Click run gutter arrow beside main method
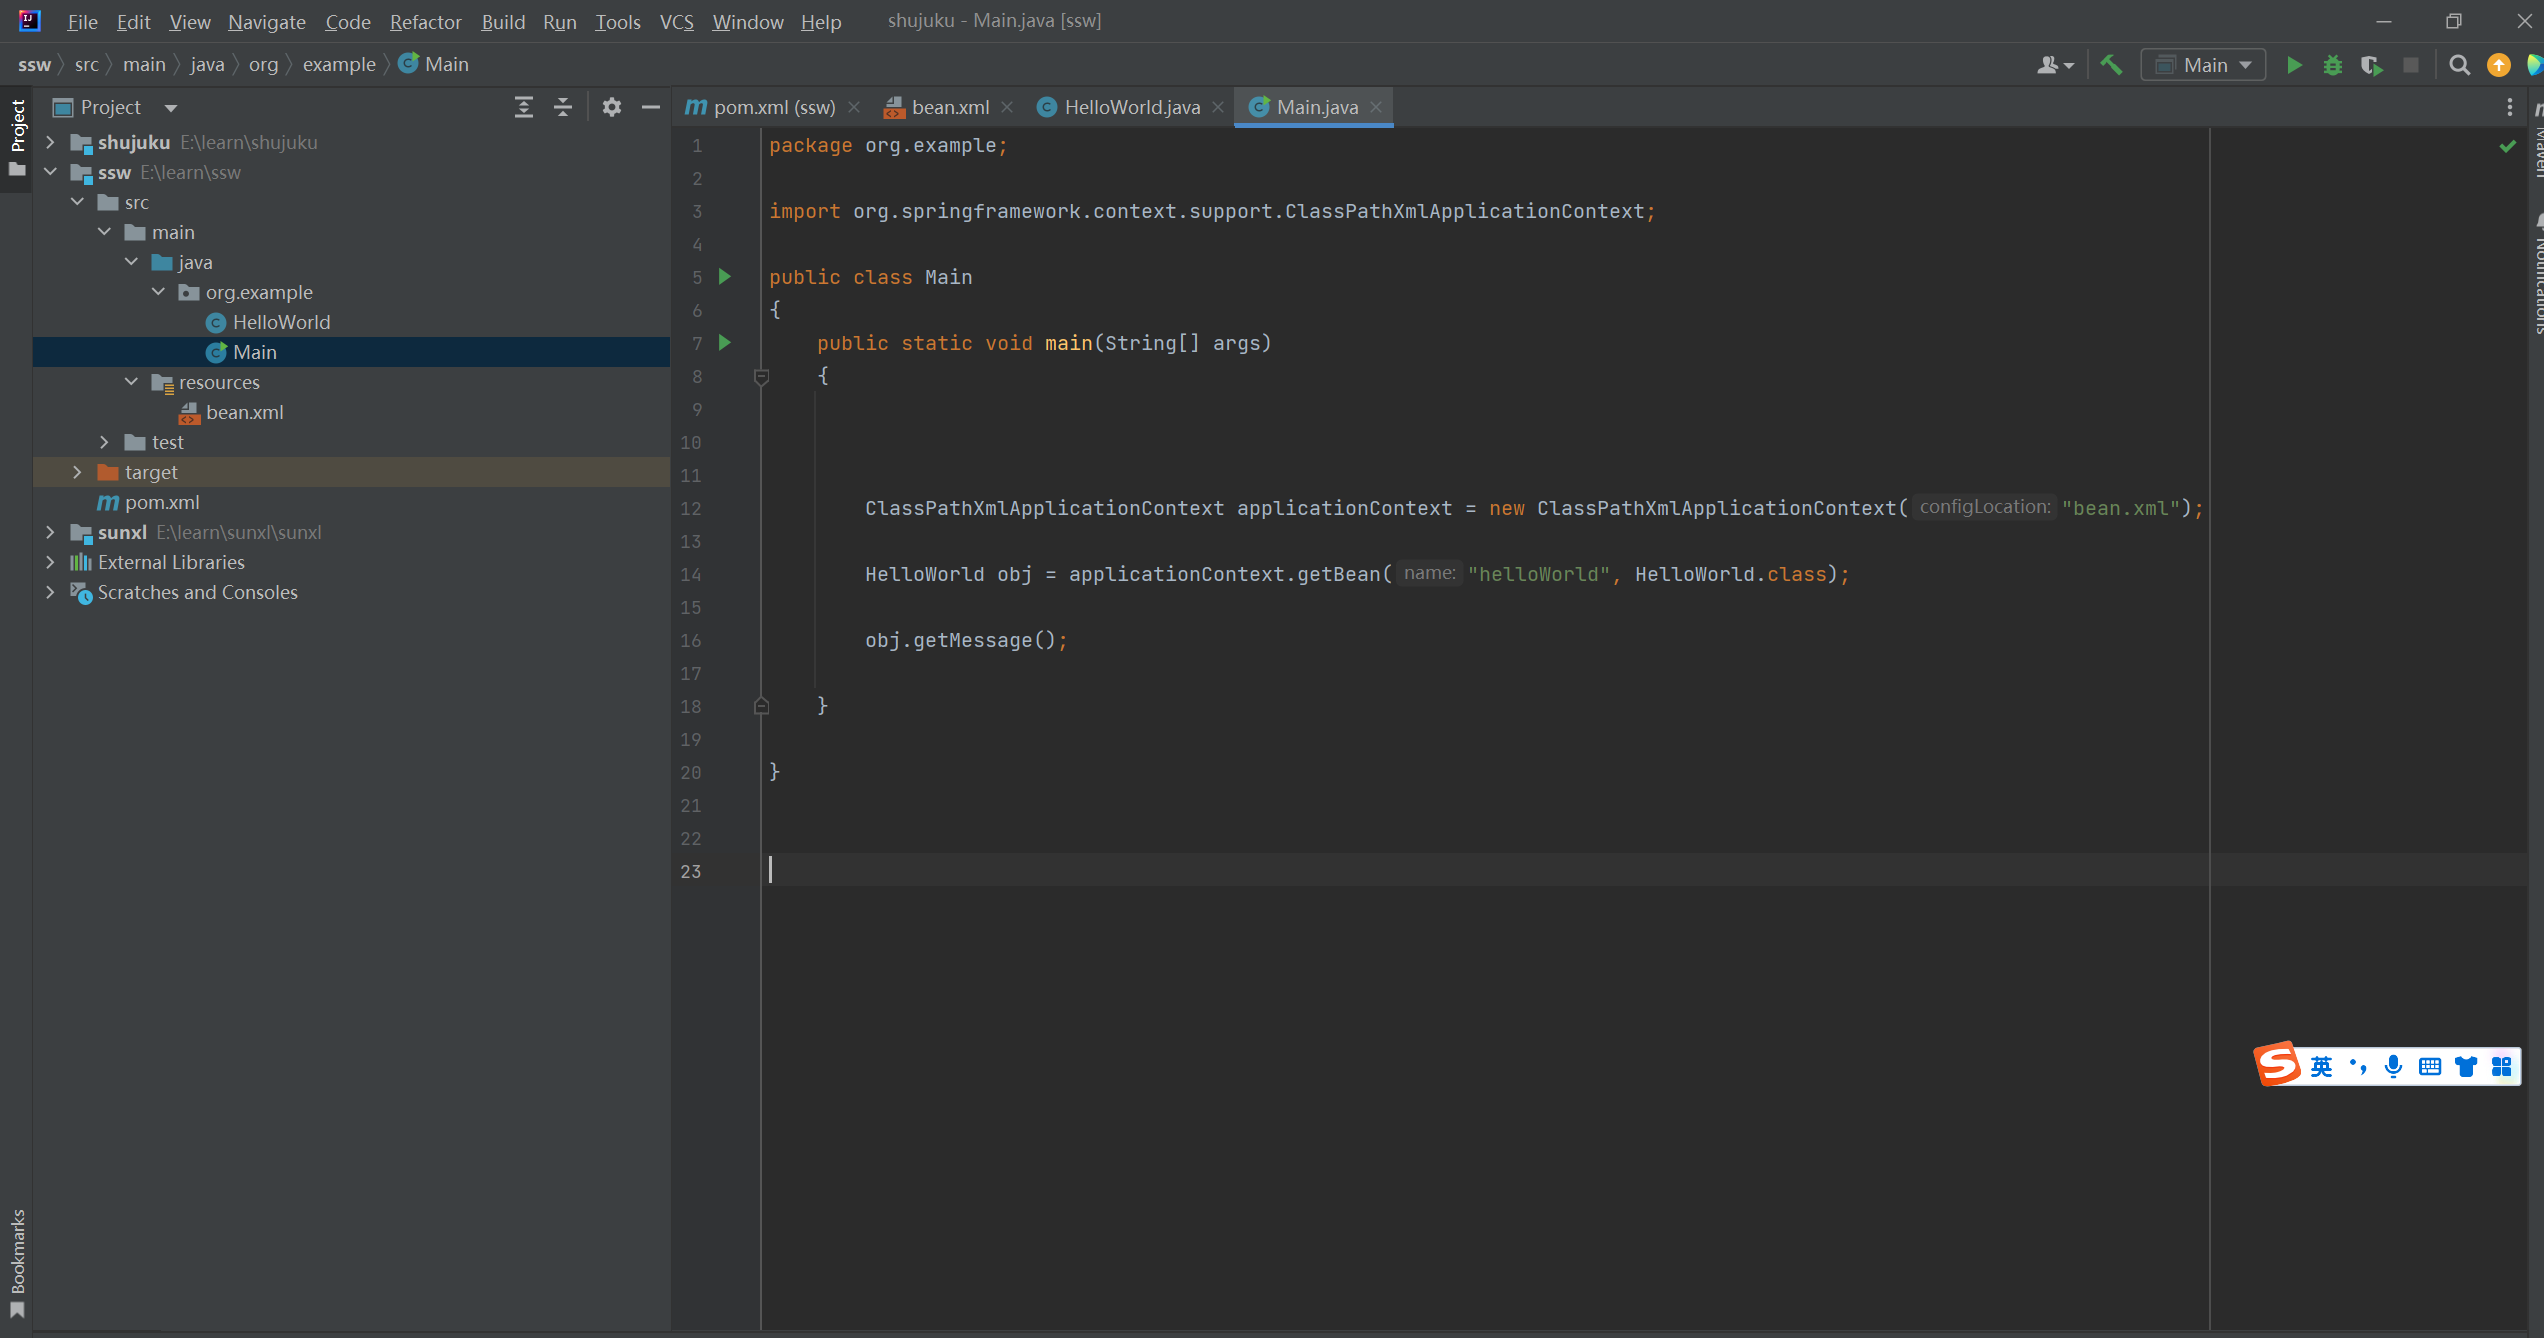2544x1338 pixels. pyautogui.click(x=725, y=343)
